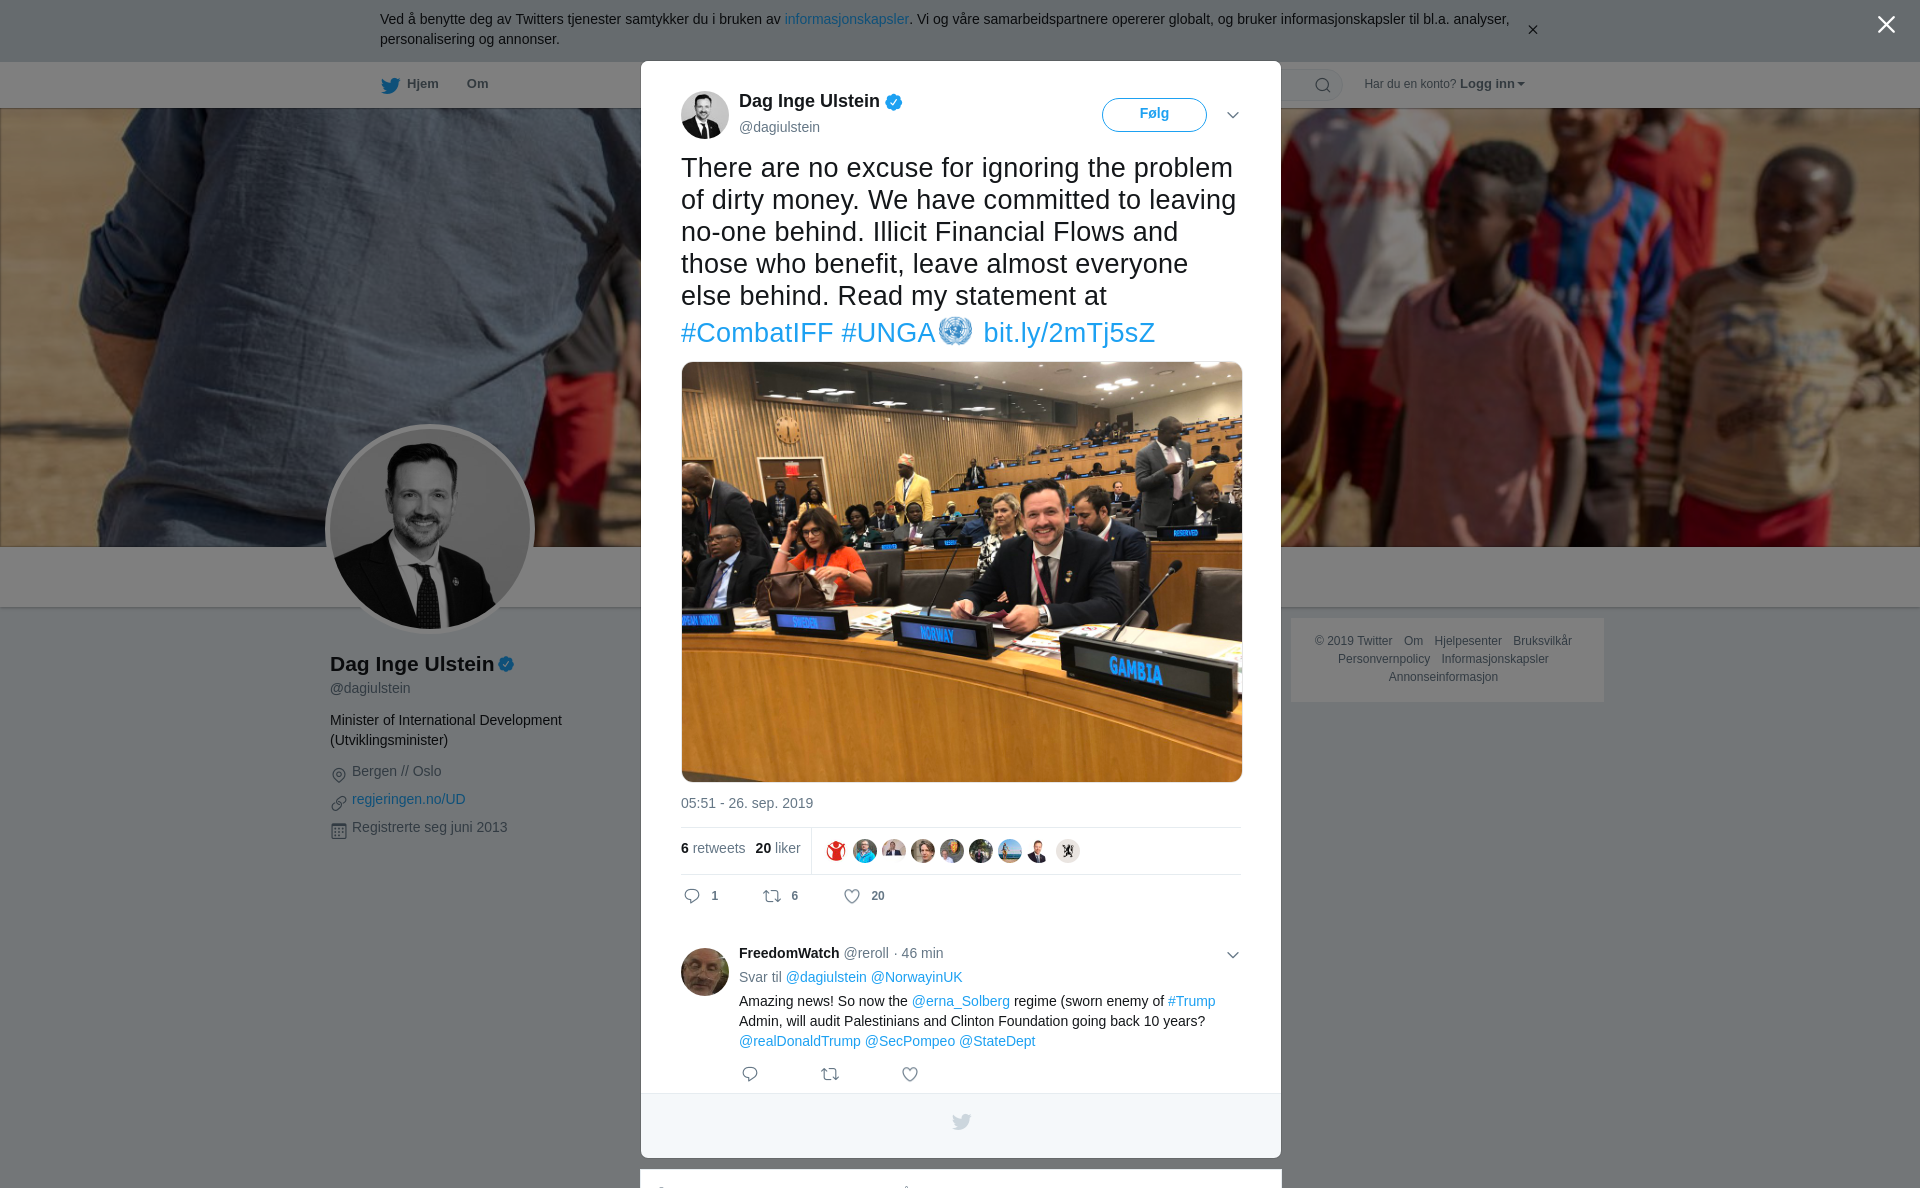This screenshot has height=1188, width=1920.
Task: Open the Logg inn dropdown
Action: [1492, 84]
